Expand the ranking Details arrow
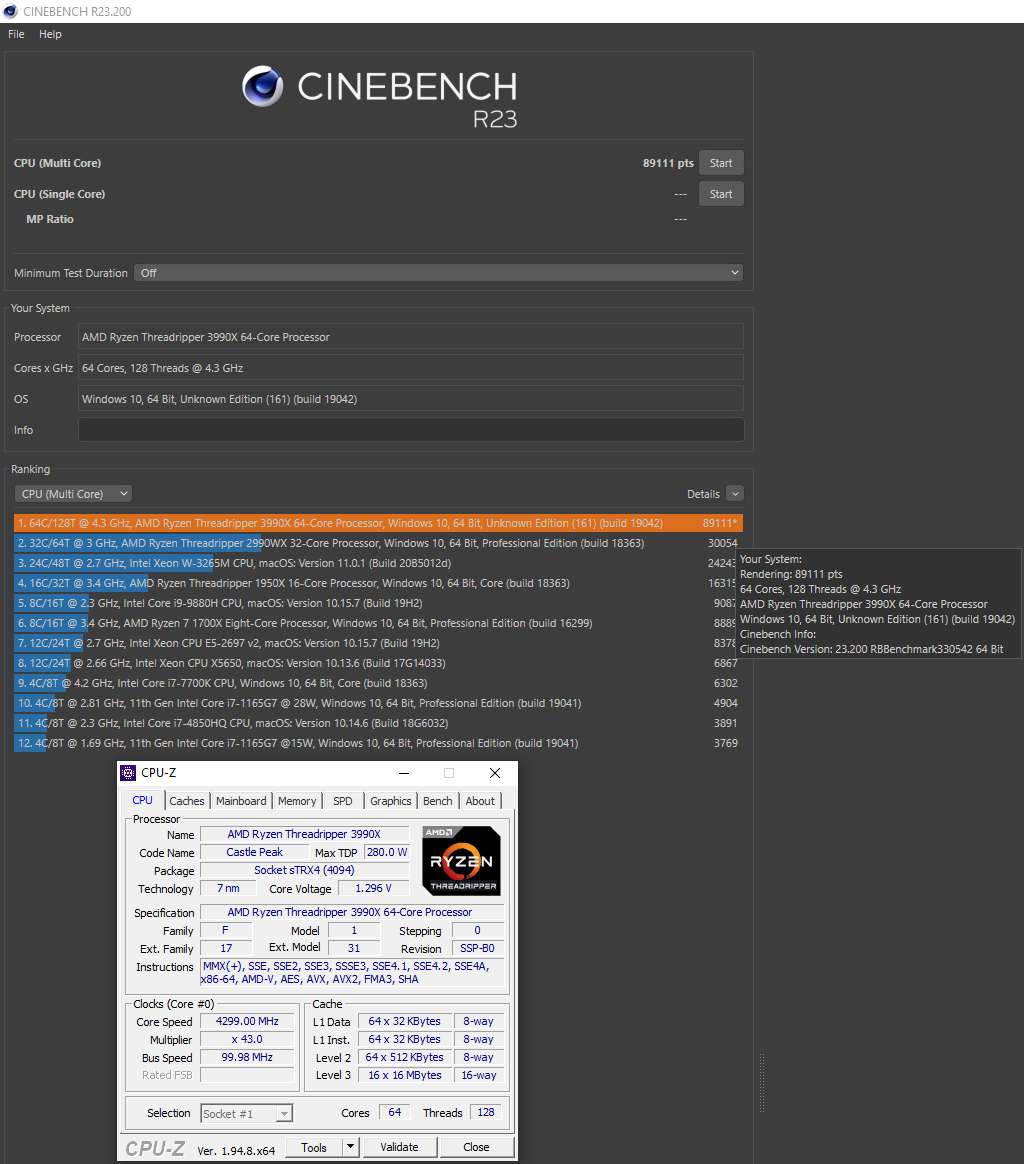Viewport: 1024px width, 1164px height. (735, 494)
